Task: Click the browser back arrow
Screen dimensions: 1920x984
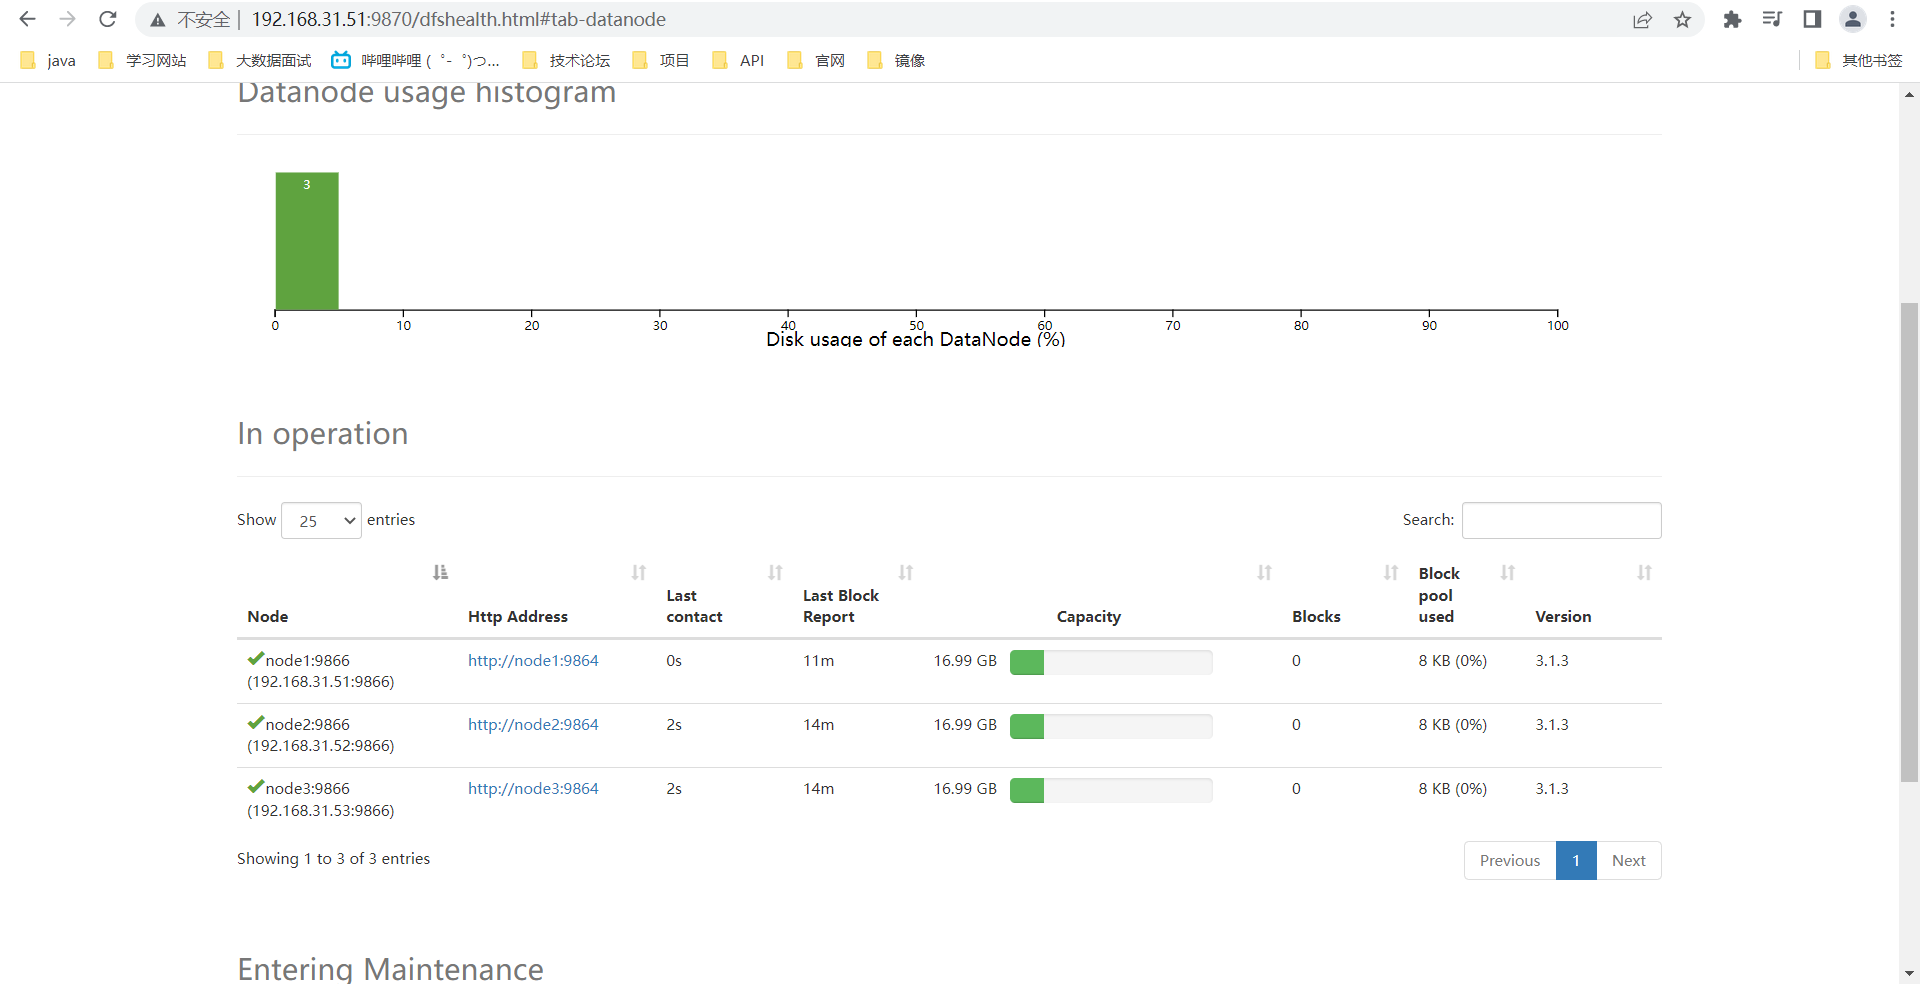Action: coord(28,19)
